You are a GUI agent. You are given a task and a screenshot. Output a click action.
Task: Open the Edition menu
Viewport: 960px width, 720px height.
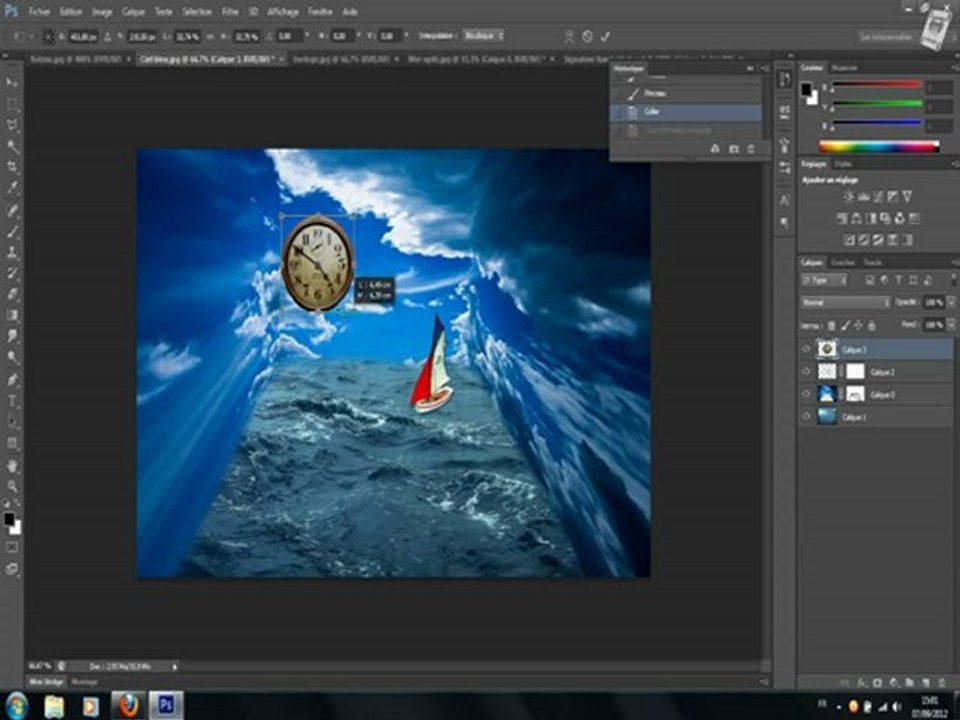point(71,12)
